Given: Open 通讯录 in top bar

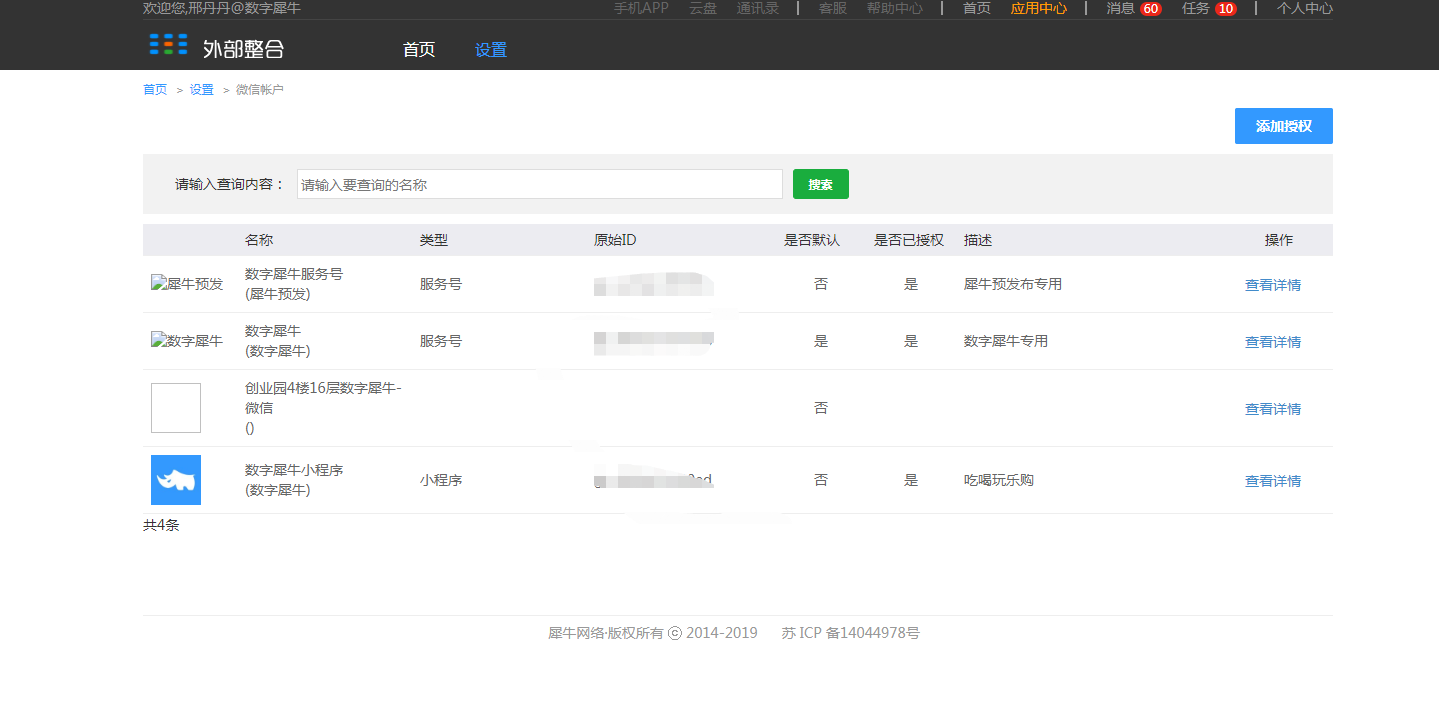Looking at the screenshot, I should [x=758, y=8].
